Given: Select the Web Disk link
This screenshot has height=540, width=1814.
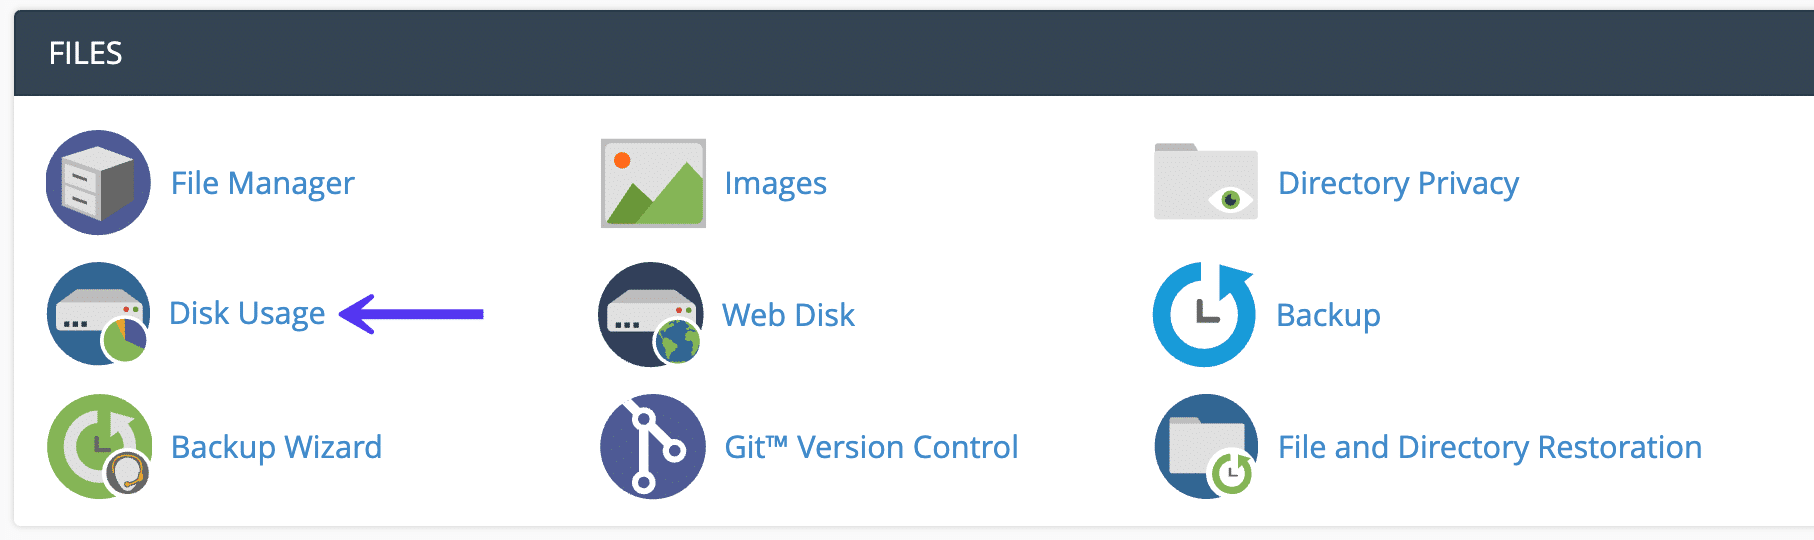Looking at the screenshot, I should click(x=788, y=315).
